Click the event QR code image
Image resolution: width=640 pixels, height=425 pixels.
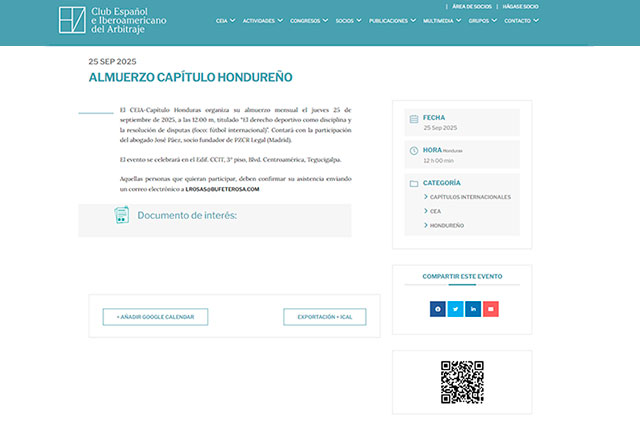click(462, 381)
